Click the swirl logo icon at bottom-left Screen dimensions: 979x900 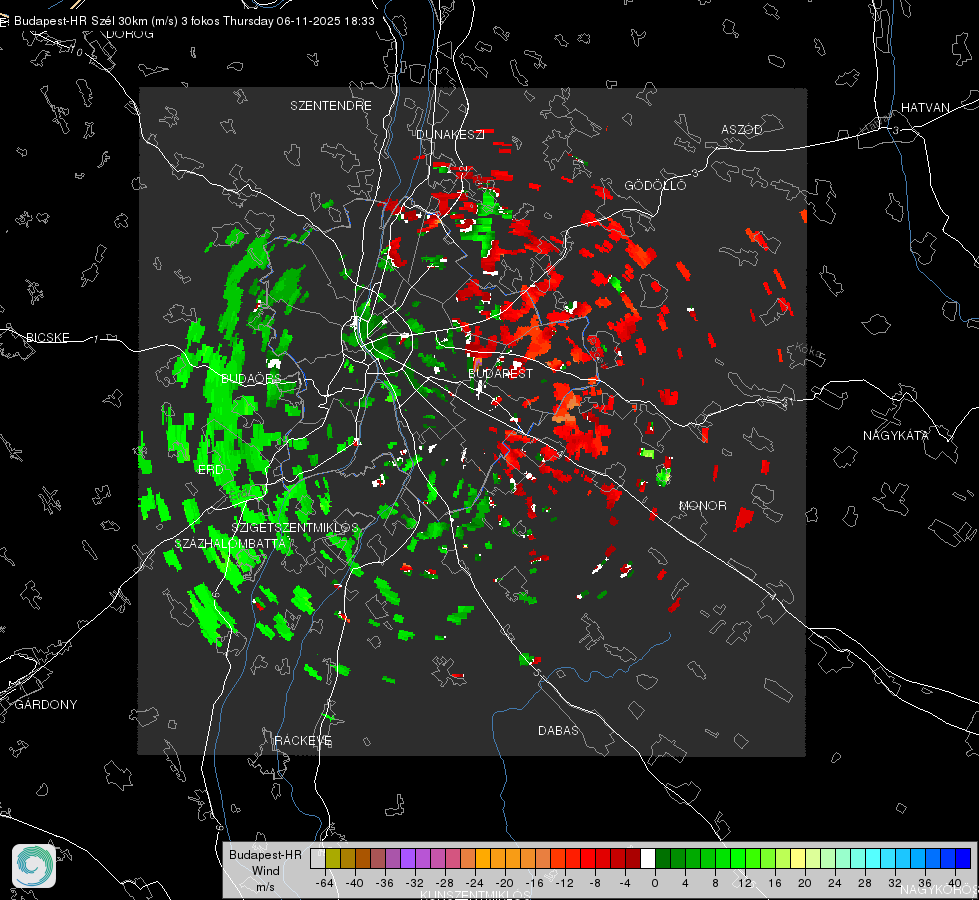pos(34,866)
